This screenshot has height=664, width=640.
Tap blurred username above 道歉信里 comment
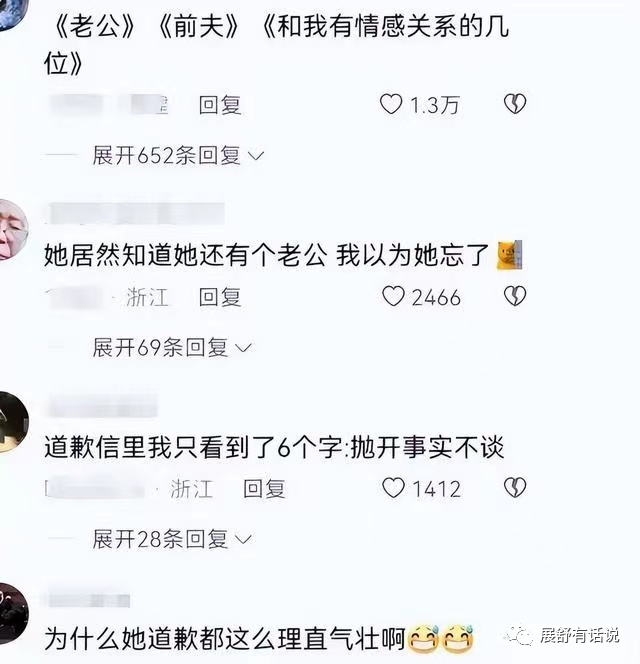(103, 406)
